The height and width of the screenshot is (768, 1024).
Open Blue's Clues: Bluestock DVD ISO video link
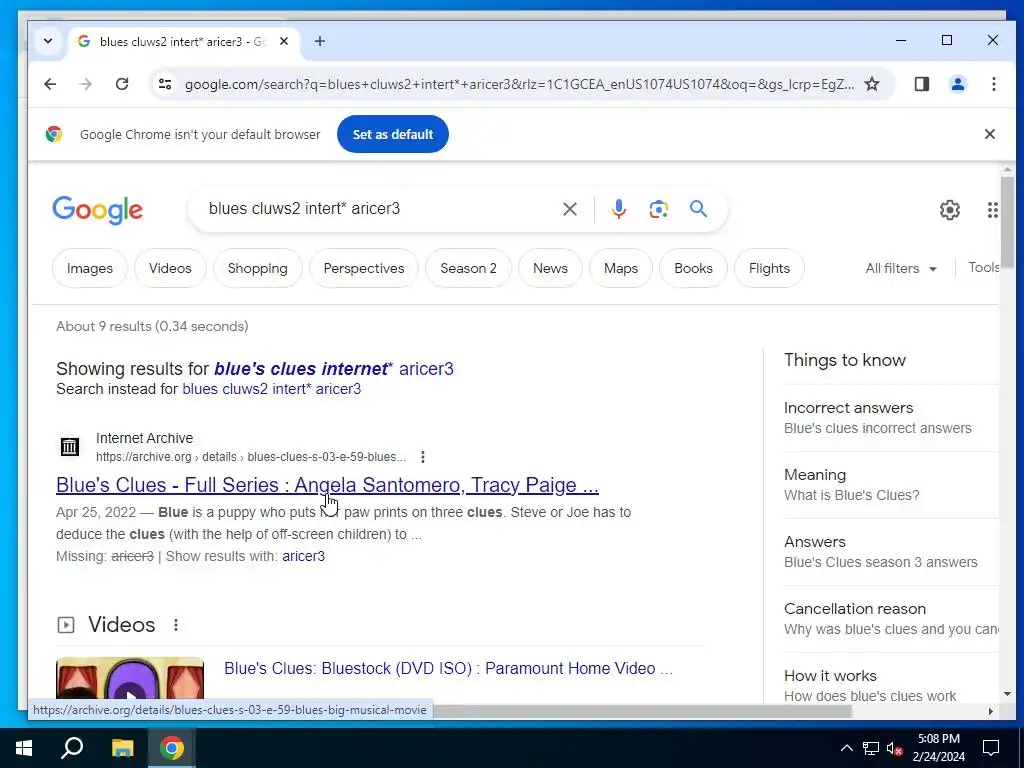click(x=448, y=668)
